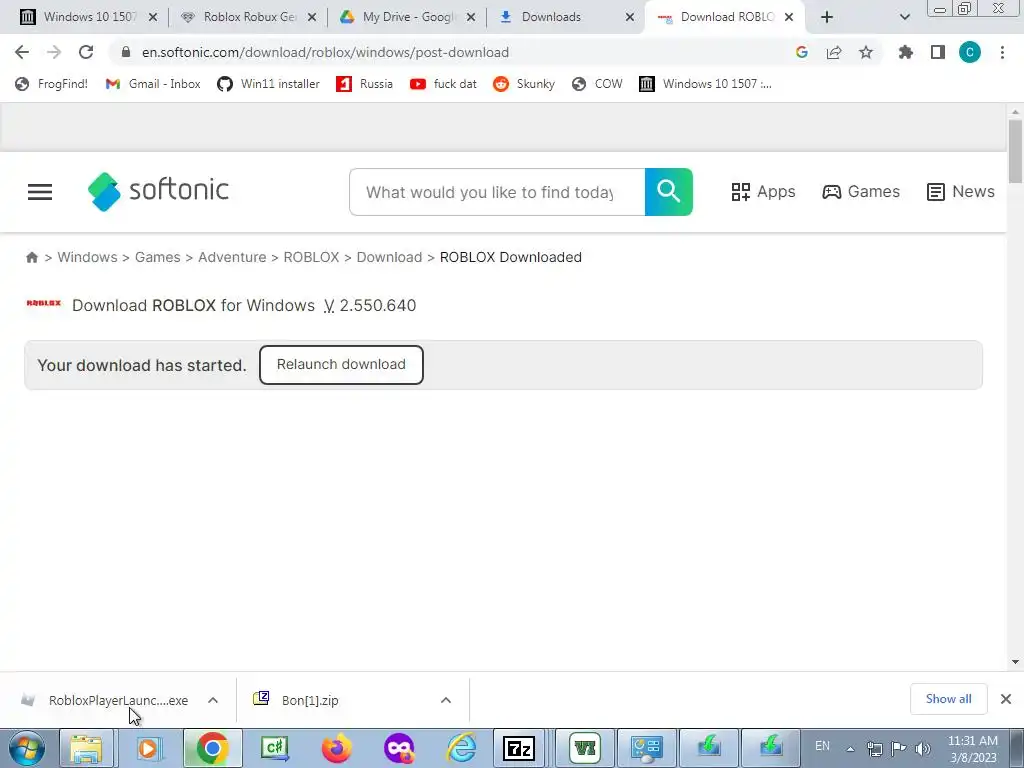Viewport: 1024px width, 768px height.
Task: Go back to the previous page
Action: tap(22, 52)
